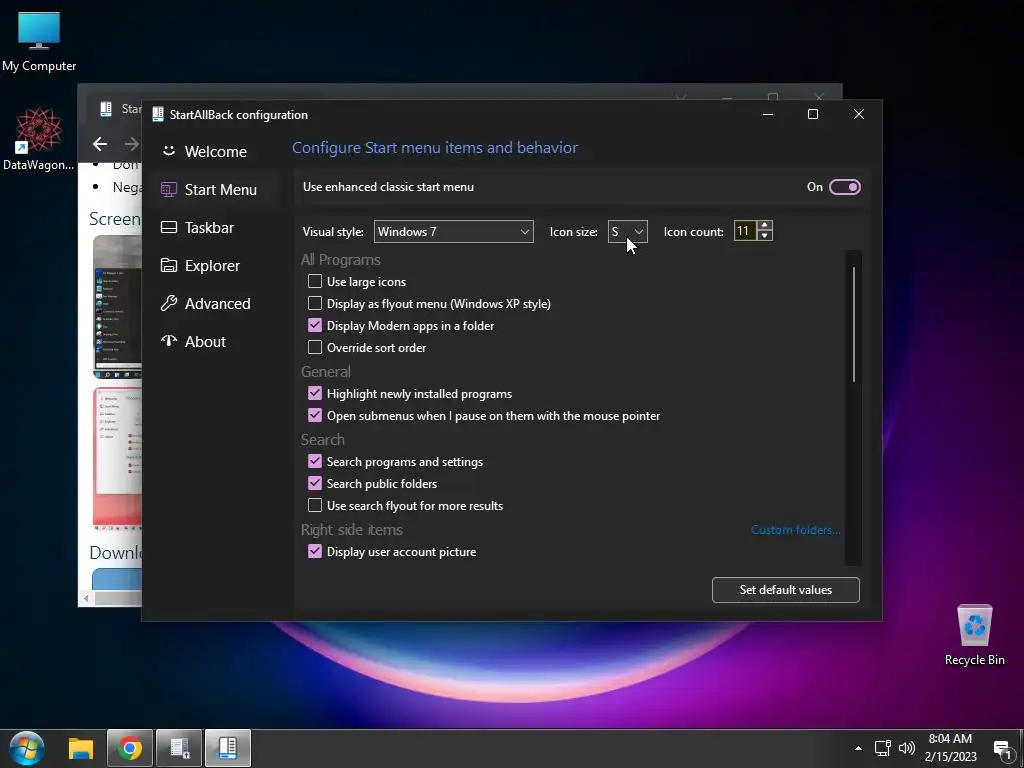Click the Welcome smiley icon

pos(168,151)
